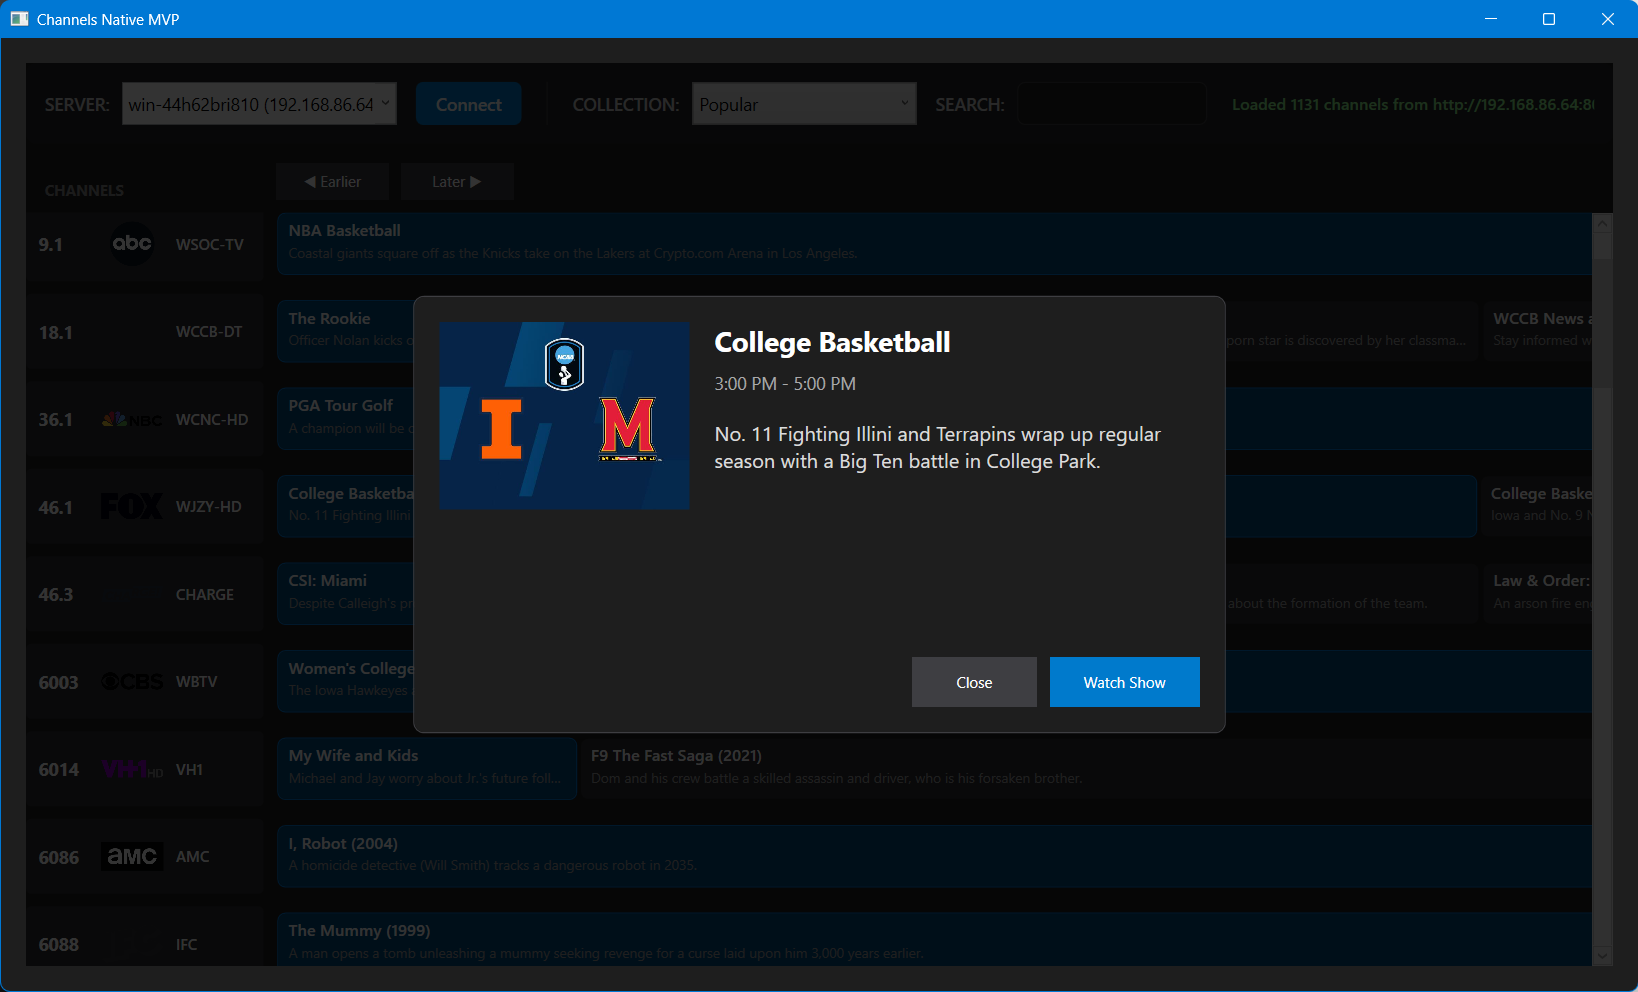Click the College Basketball matchup artwork

[x=564, y=415]
